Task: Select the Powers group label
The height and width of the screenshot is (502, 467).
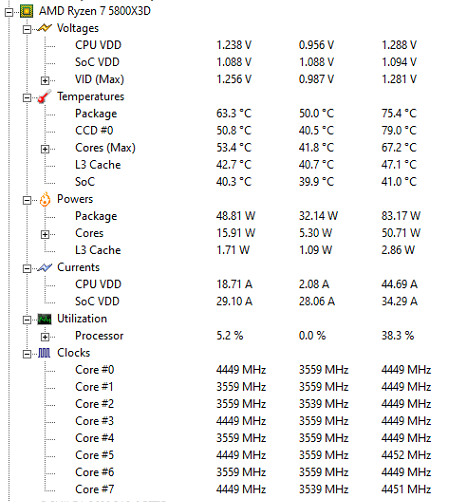Action: point(75,199)
